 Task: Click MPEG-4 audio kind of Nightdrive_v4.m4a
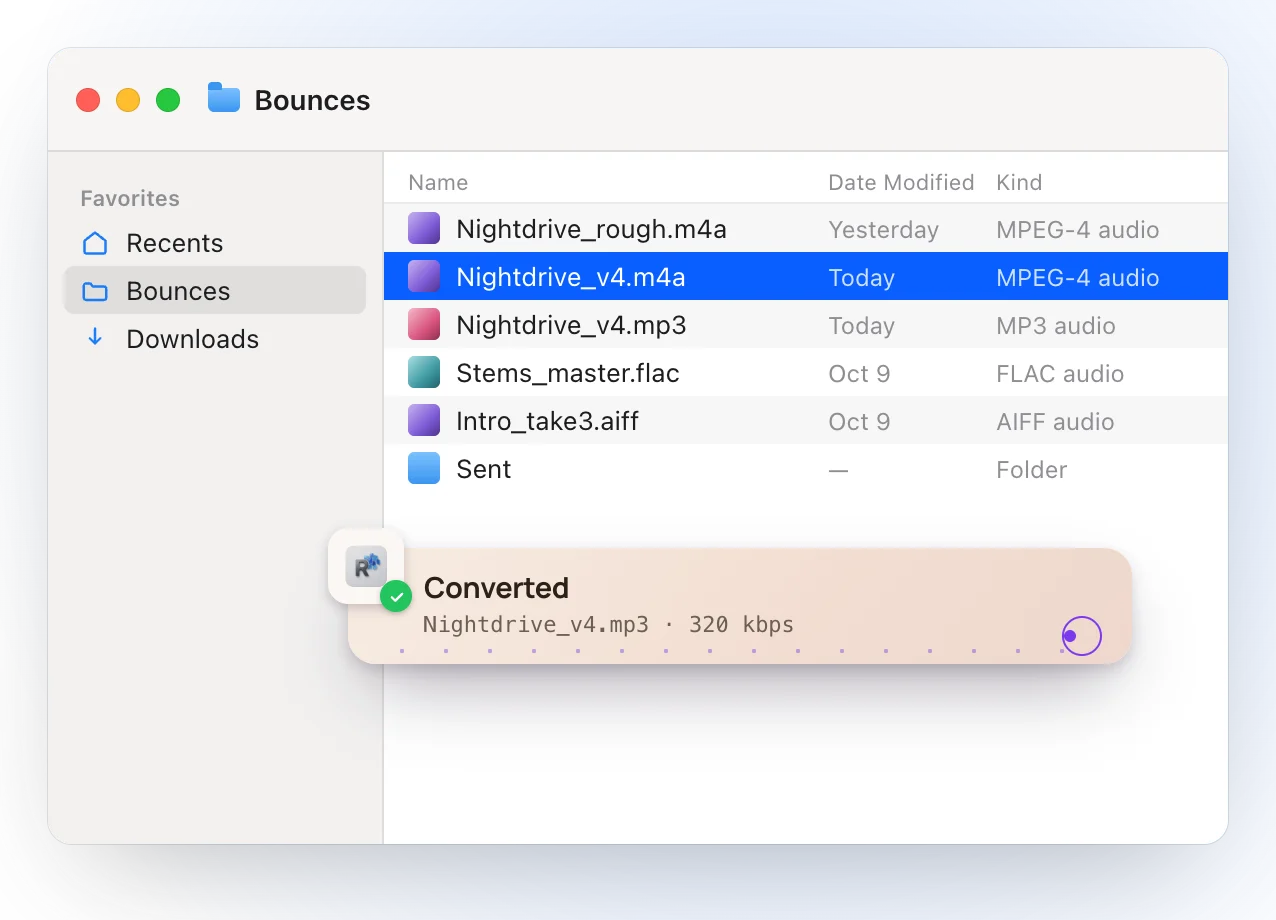(x=1078, y=278)
